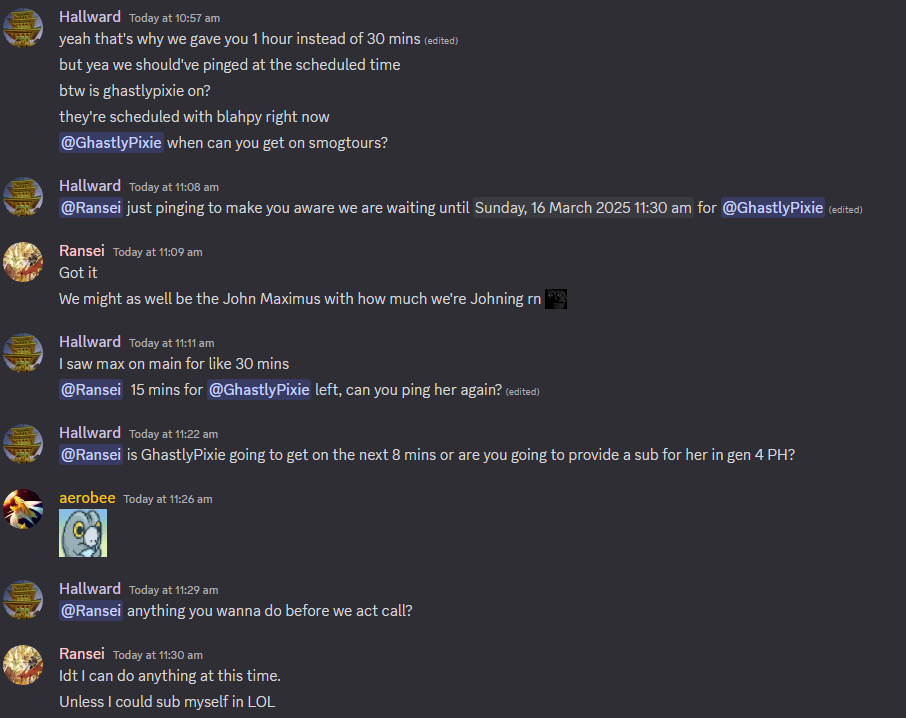Click Hallward's avatar at the 11:11 am message
The image size is (906, 718).
point(23,352)
